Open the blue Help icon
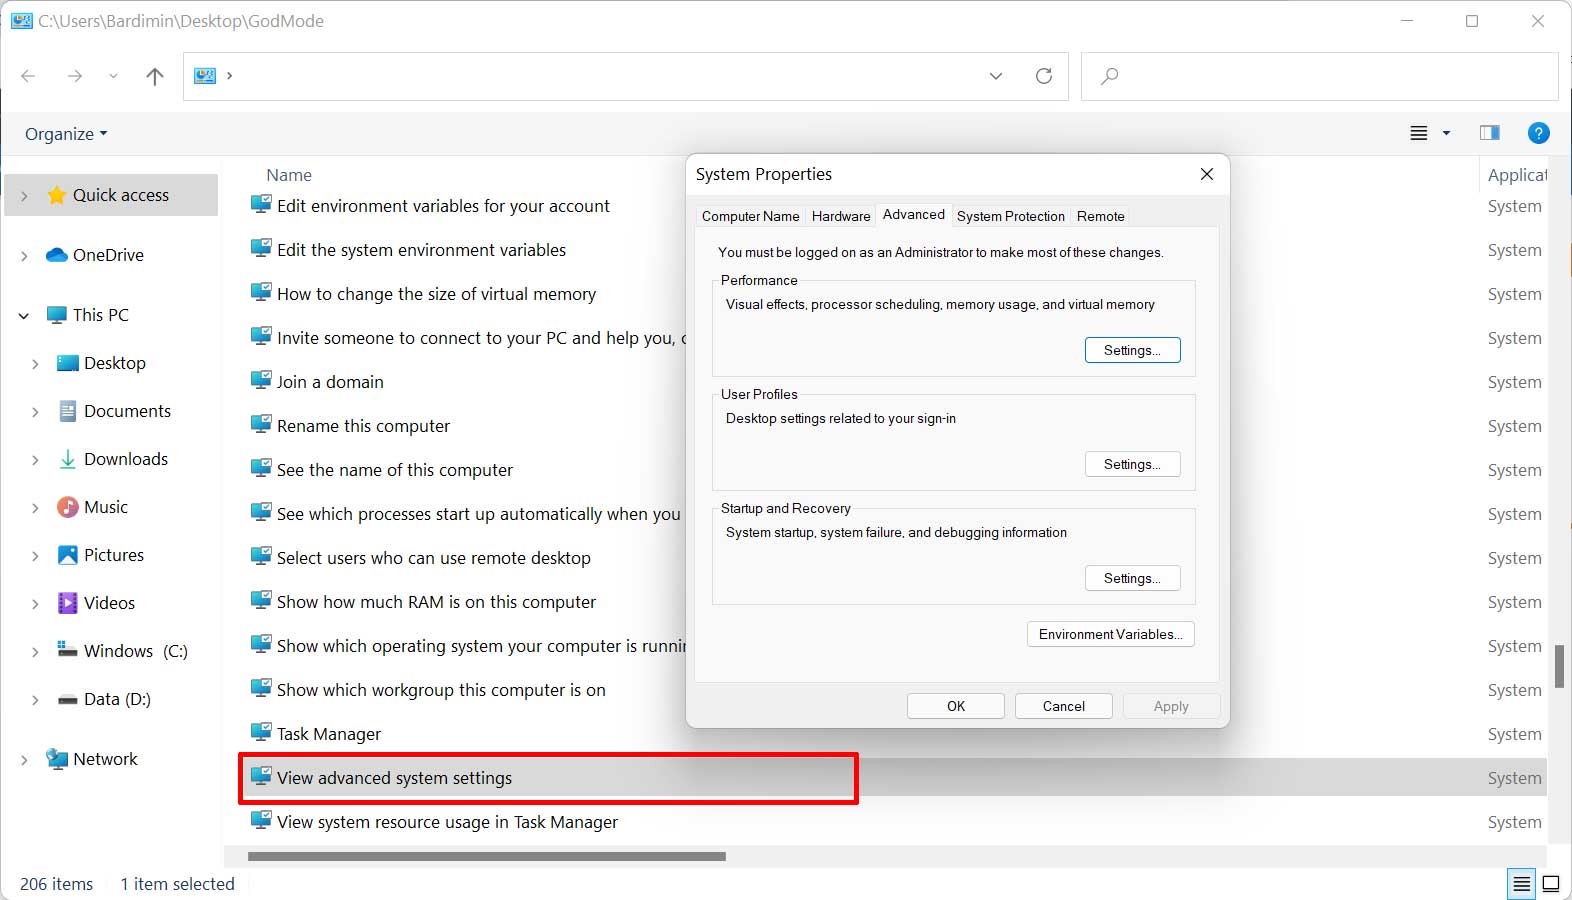The width and height of the screenshot is (1572, 900). pos(1539,133)
